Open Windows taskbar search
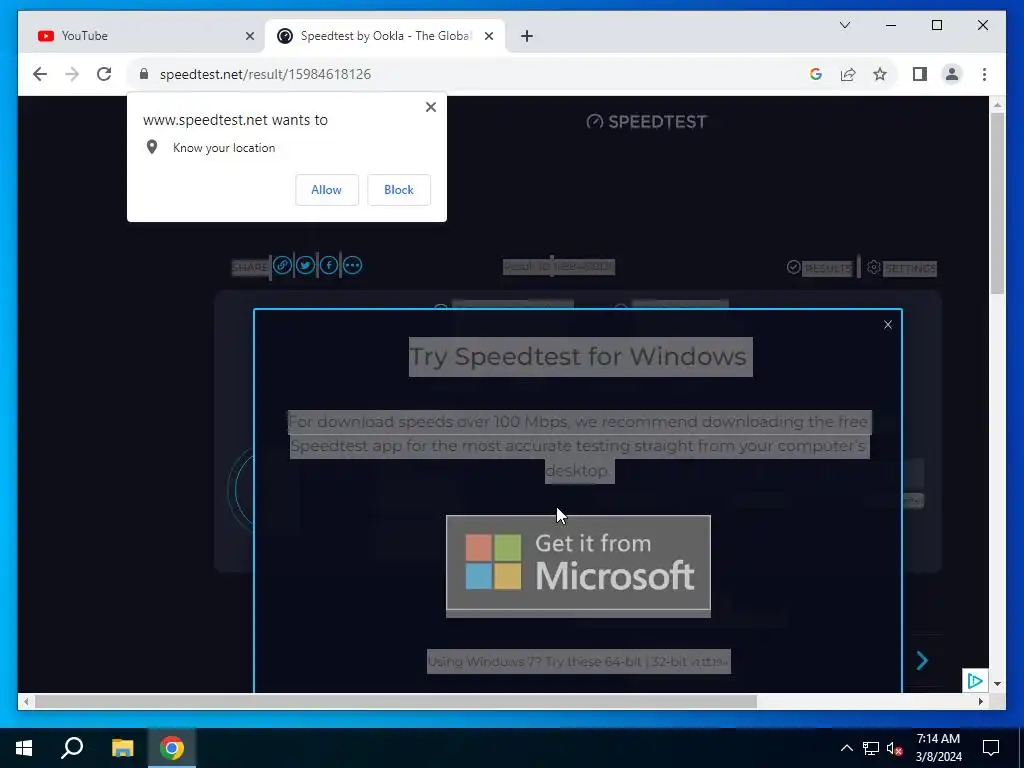1024x768 pixels. [x=72, y=748]
